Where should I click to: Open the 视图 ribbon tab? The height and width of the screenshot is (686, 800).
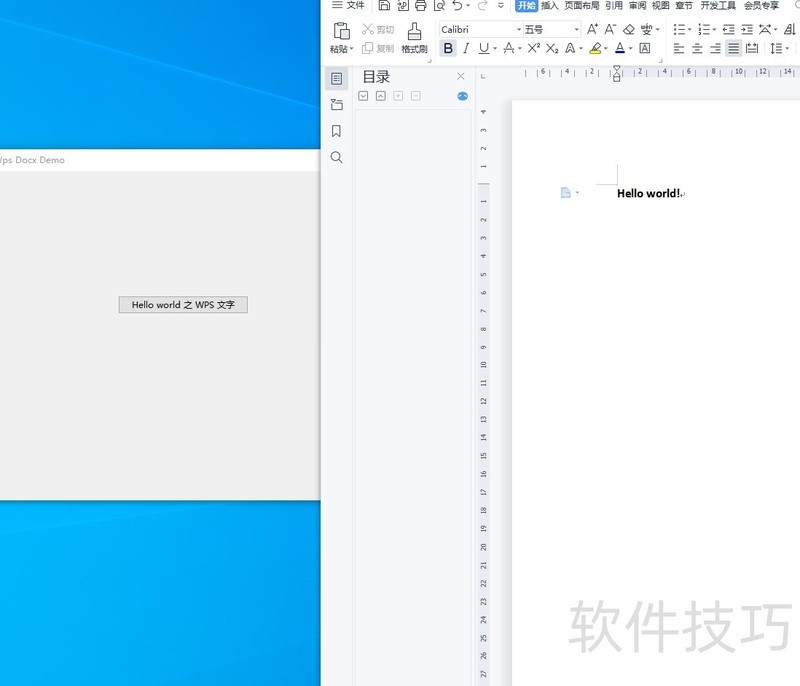(x=661, y=5)
